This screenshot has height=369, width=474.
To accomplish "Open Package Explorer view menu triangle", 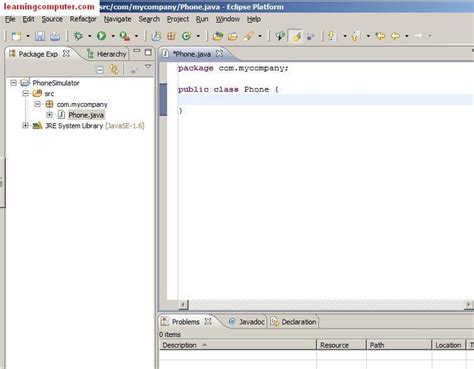I will point(148,67).
